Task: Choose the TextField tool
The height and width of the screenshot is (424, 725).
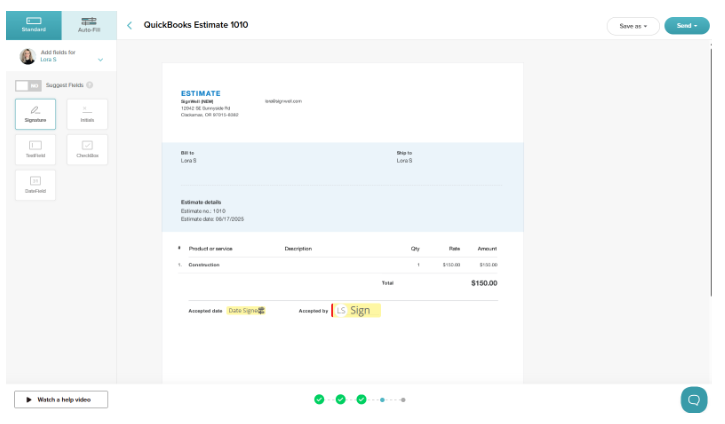Action: click(x=35, y=149)
